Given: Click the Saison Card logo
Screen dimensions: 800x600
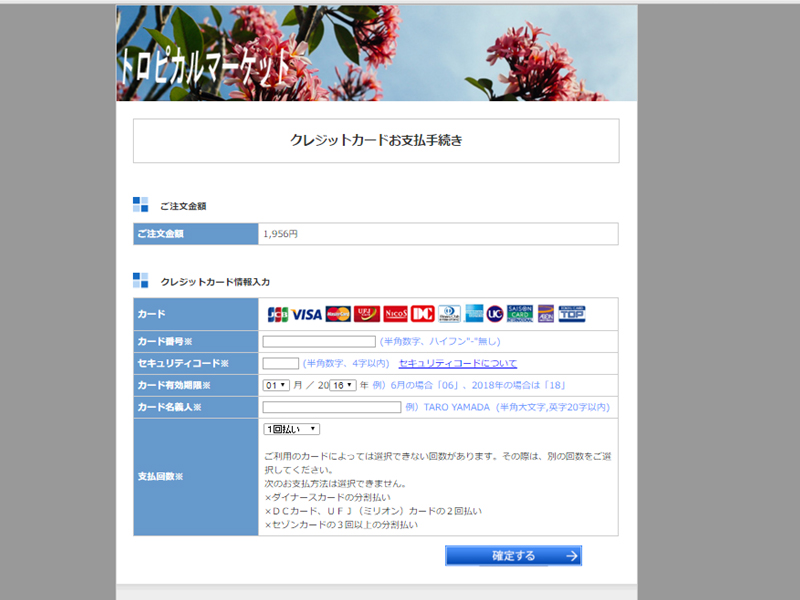Looking at the screenshot, I should (x=520, y=314).
